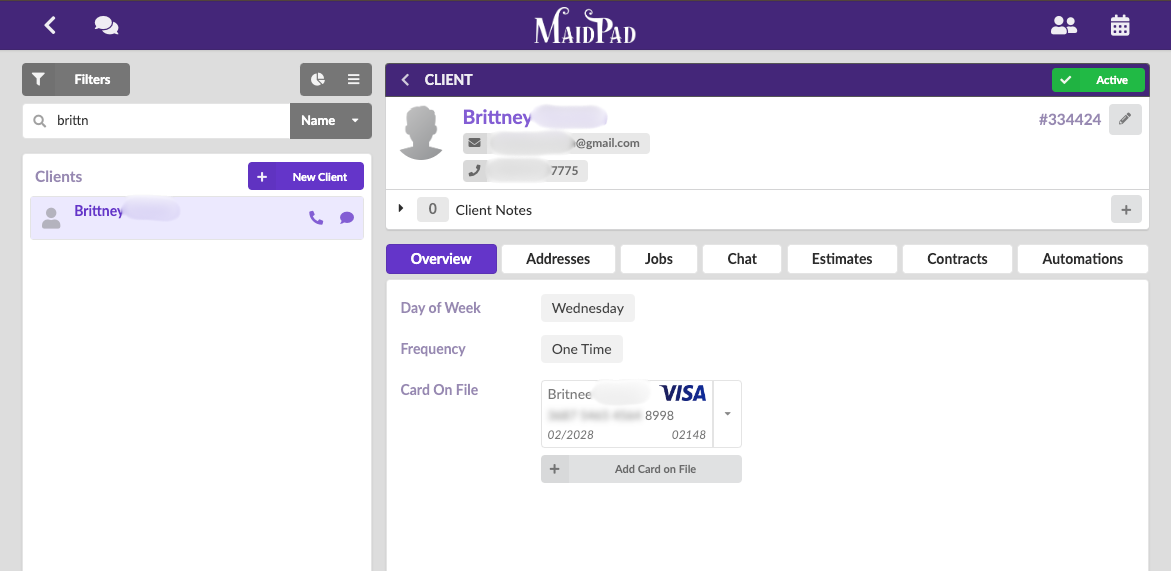Open the people icon in the top header
The height and width of the screenshot is (571, 1171).
coord(1063,25)
